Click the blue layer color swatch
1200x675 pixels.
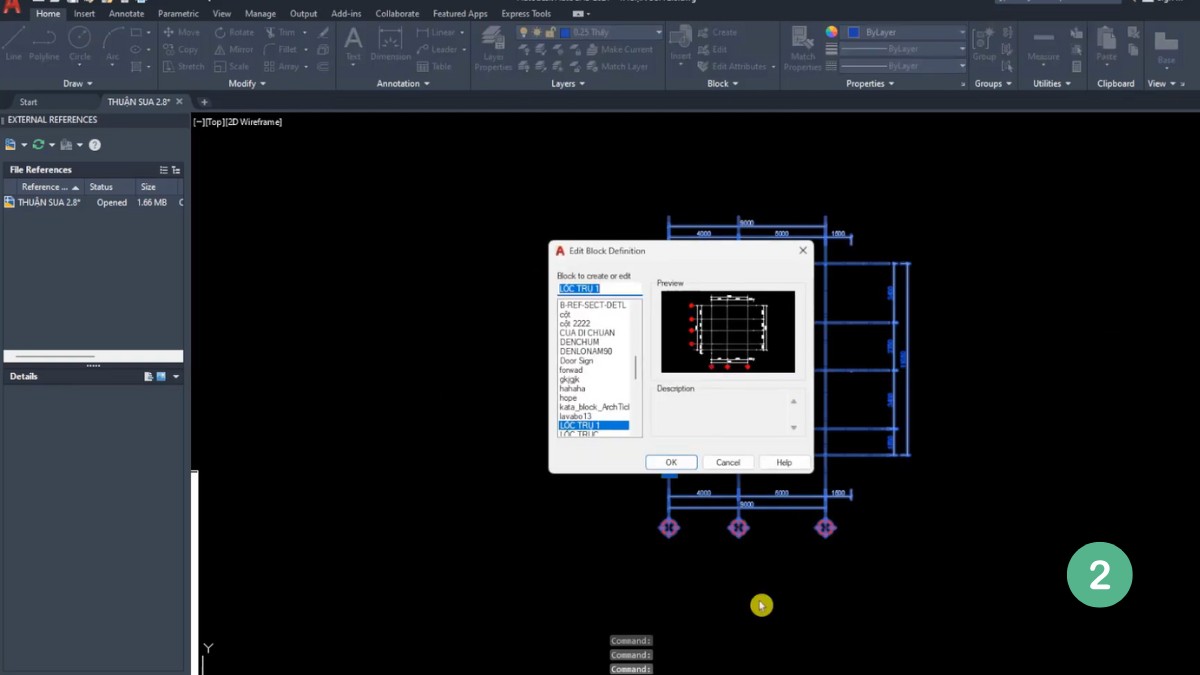tap(566, 32)
